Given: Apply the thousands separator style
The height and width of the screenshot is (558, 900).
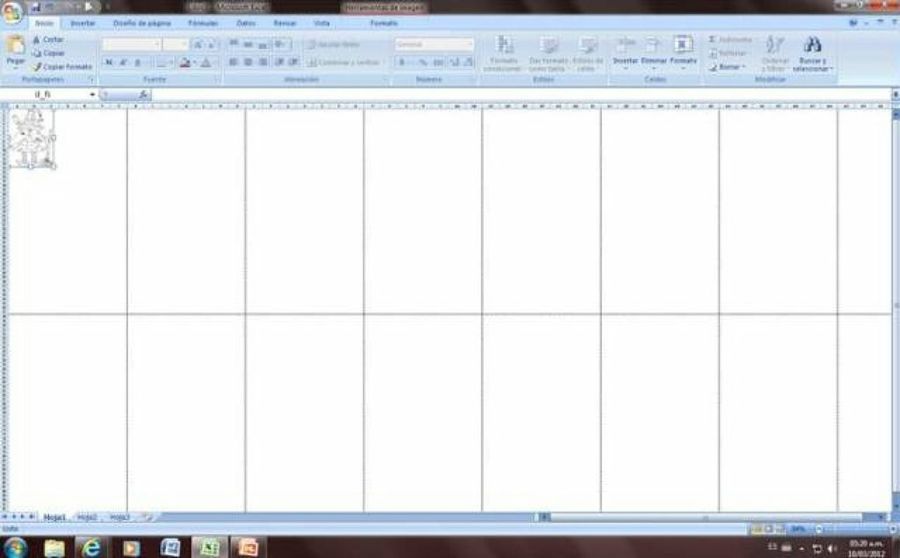Looking at the screenshot, I should point(439,62).
